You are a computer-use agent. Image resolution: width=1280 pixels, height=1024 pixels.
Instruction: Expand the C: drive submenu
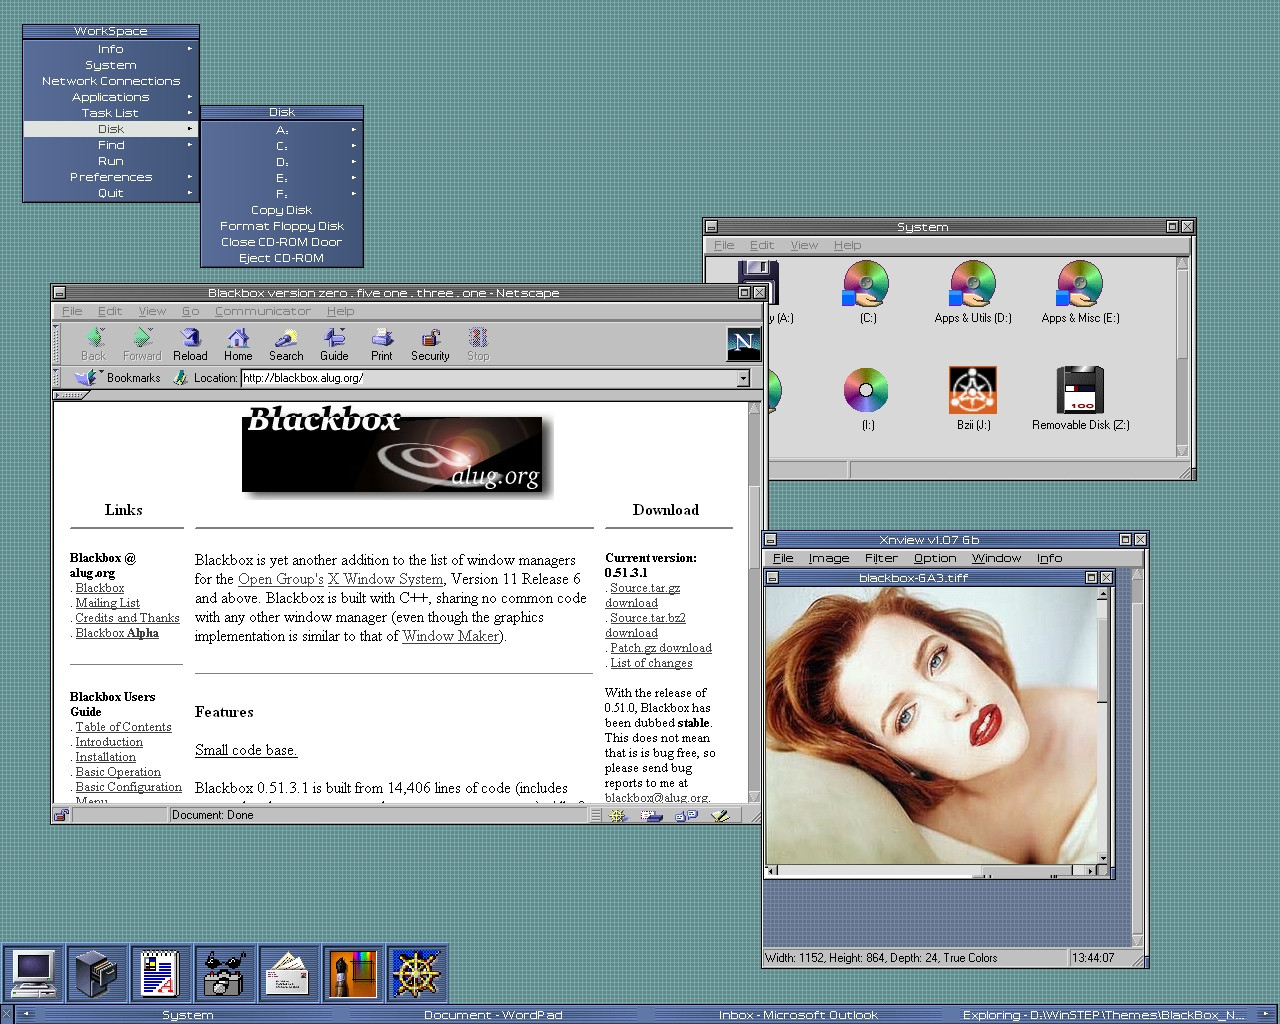(x=282, y=146)
